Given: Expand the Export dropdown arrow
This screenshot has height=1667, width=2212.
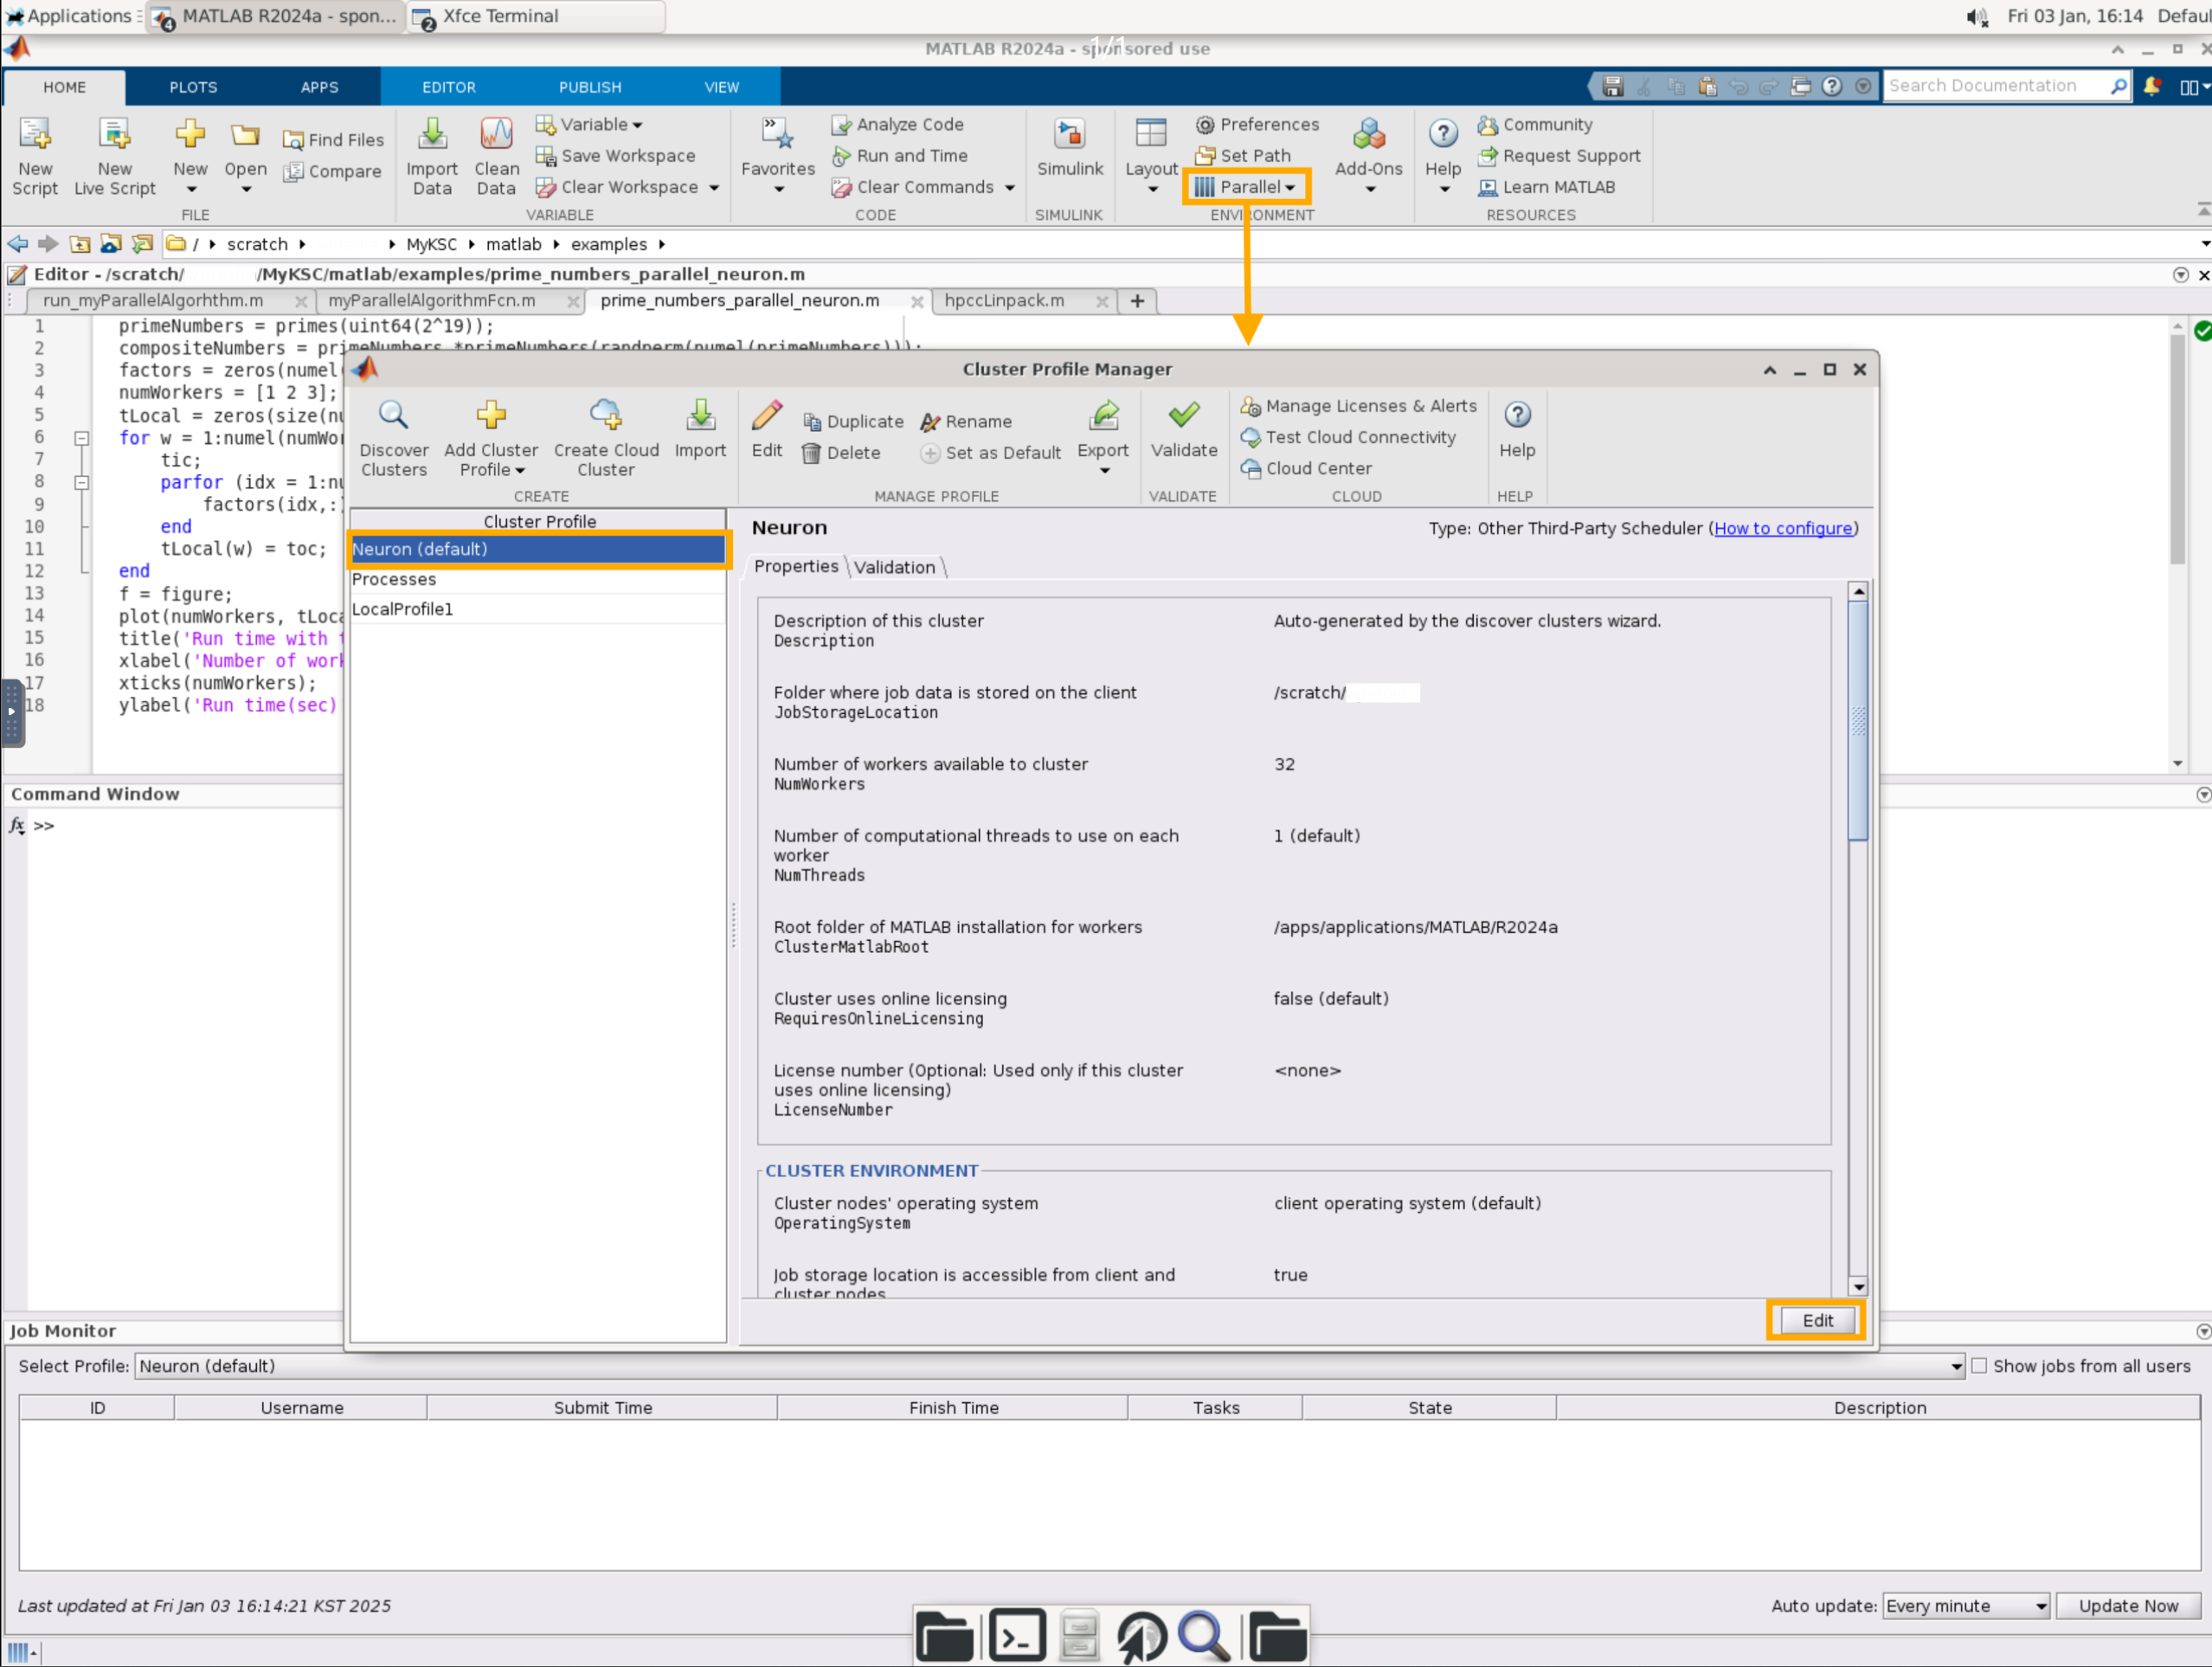Looking at the screenshot, I should (x=1104, y=472).
